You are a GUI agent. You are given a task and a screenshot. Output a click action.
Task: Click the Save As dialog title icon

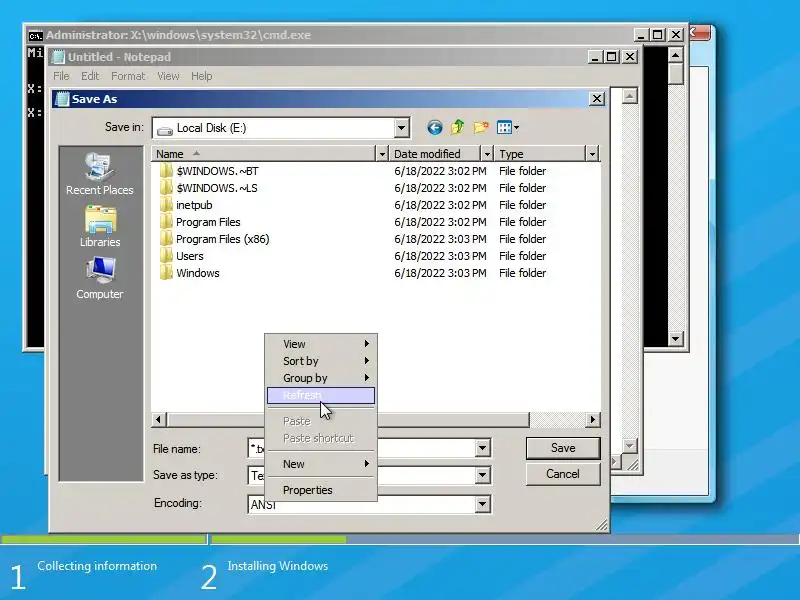[x=62, y=98]
